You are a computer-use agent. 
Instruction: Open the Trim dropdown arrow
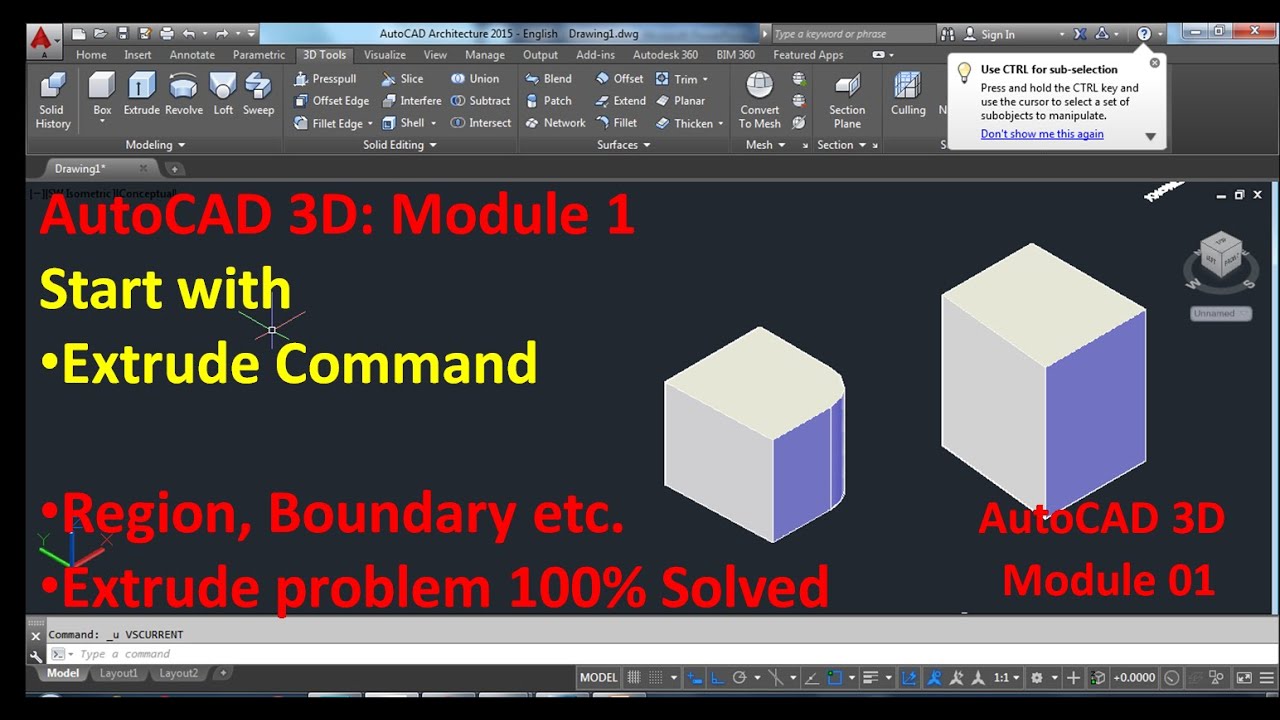coord(705,79)
